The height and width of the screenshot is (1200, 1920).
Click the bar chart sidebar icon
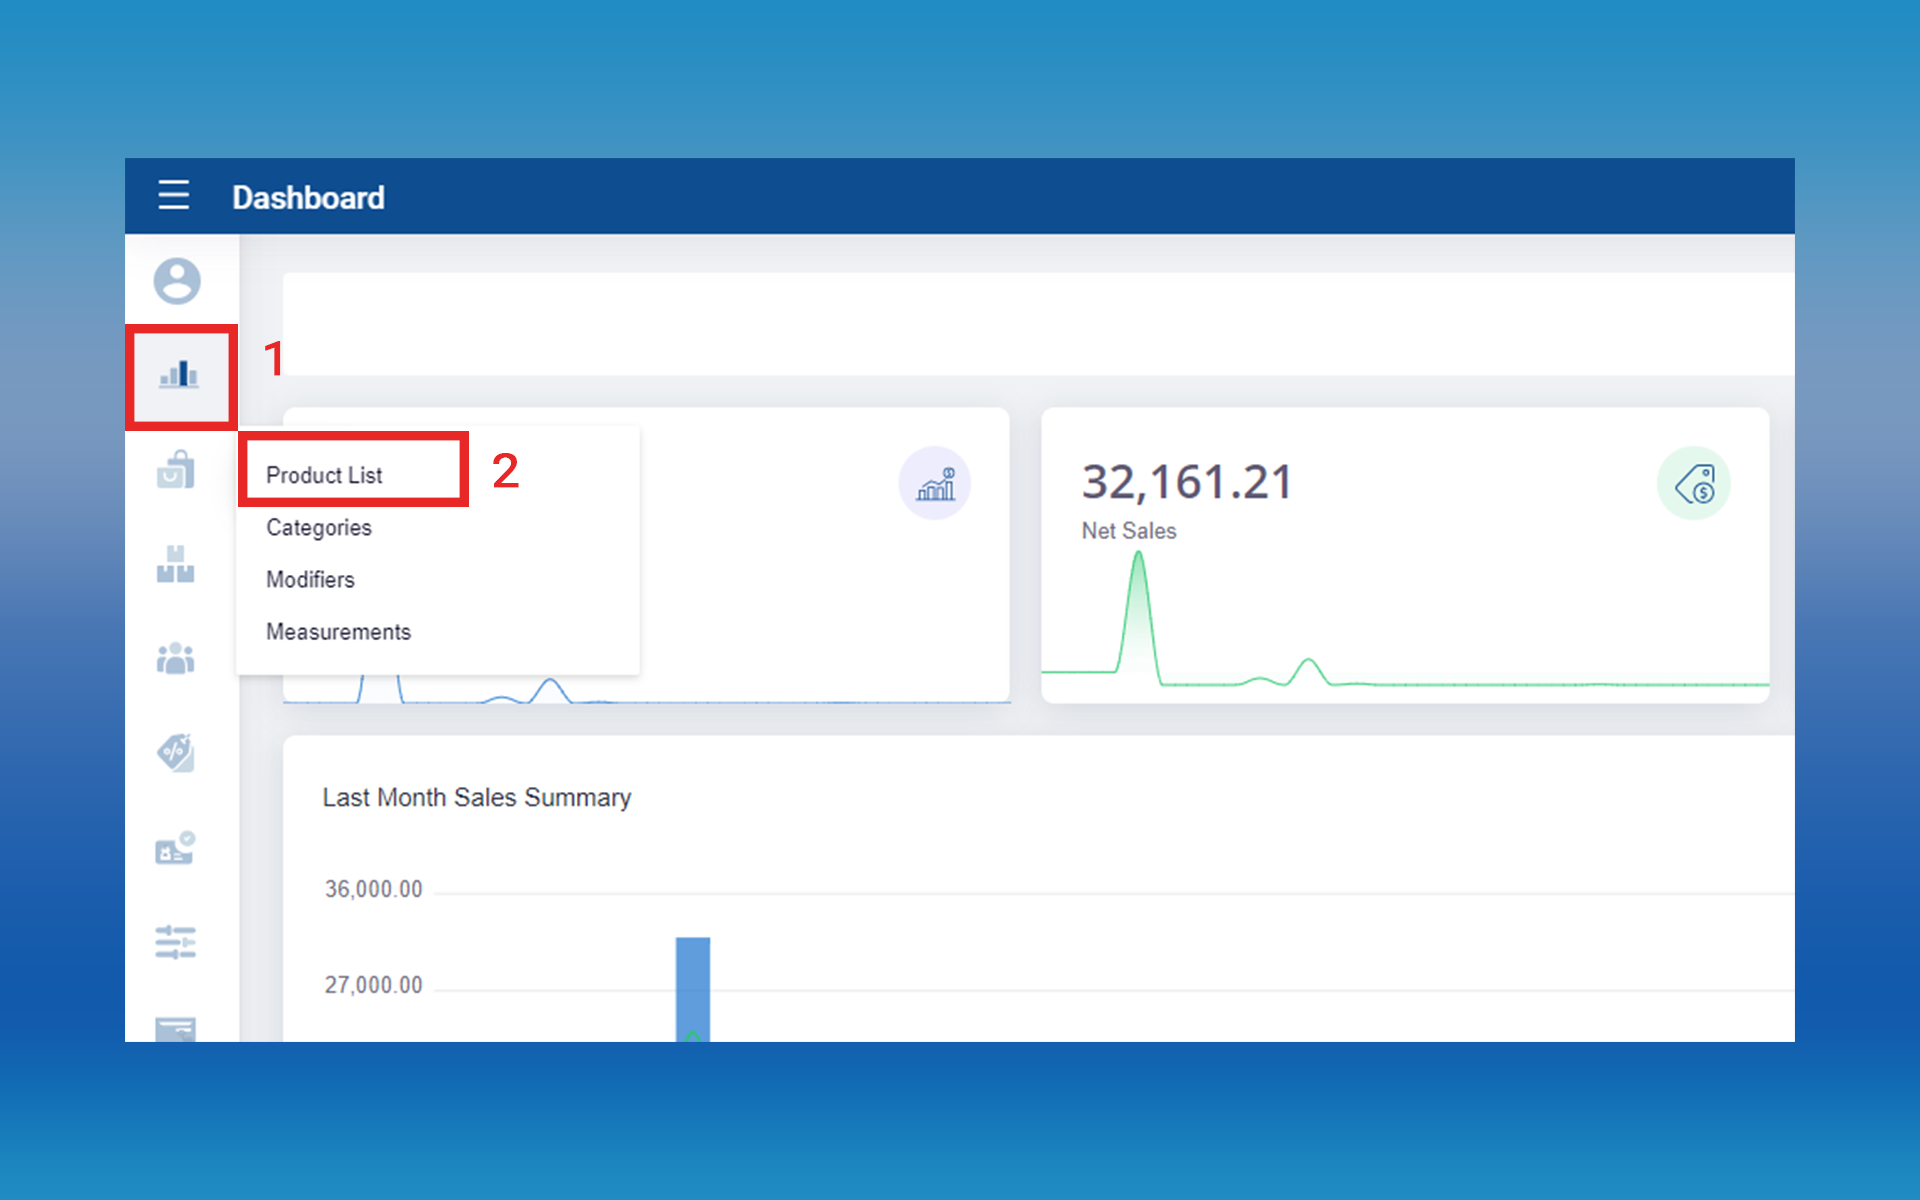[x=179, y=375]
